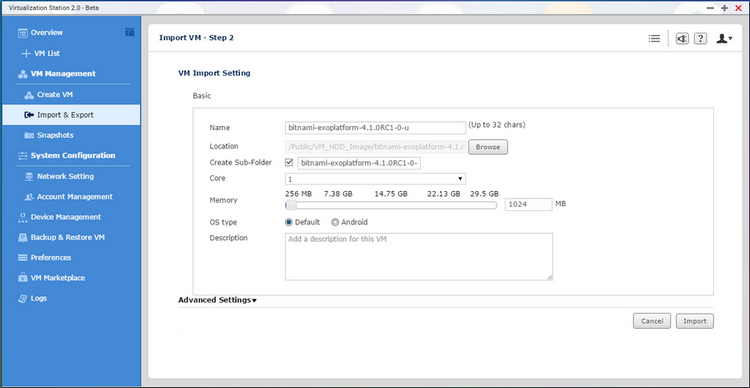Click the Browse button for Location

488,147
